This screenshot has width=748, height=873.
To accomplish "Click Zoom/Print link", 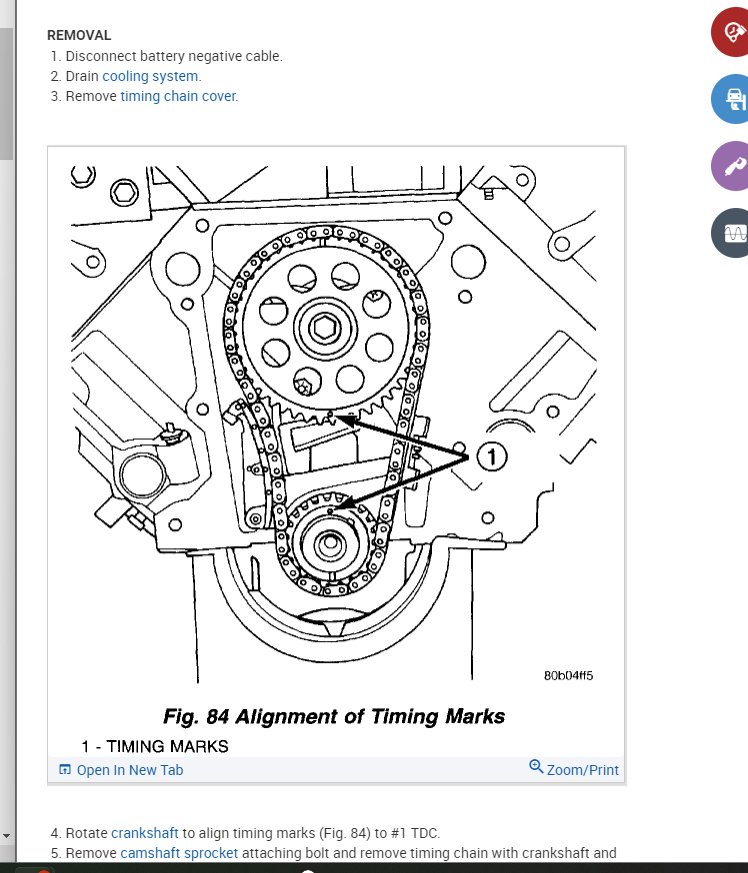I will click(x=583, y=770).
